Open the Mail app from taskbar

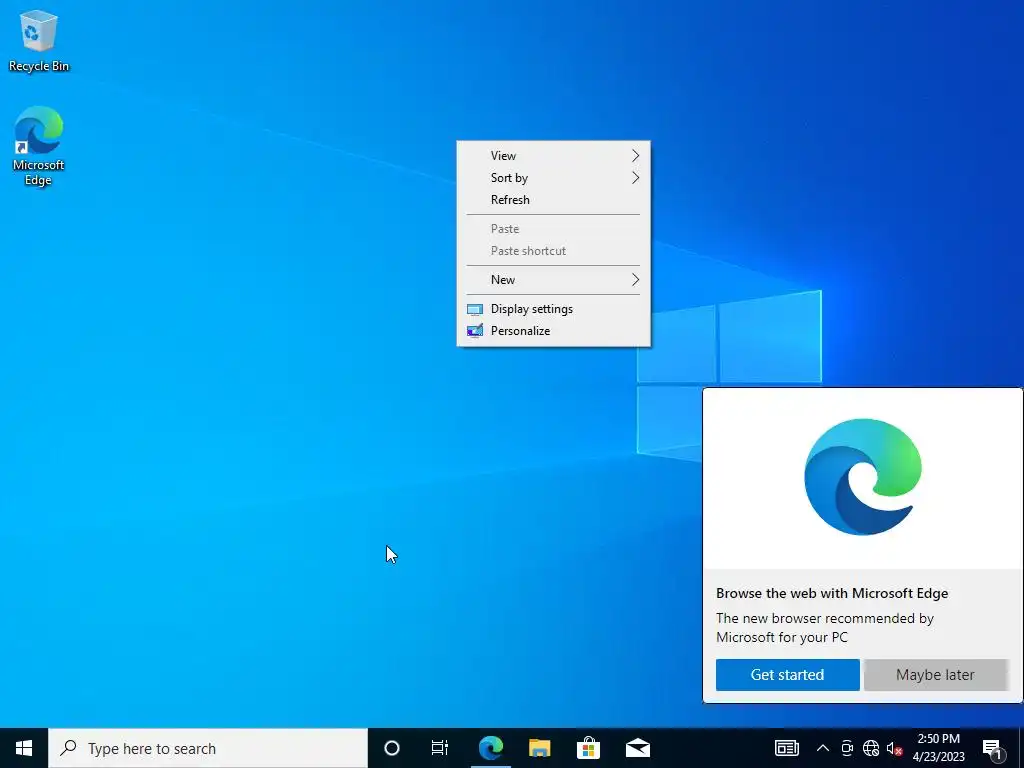click(637, 748)
